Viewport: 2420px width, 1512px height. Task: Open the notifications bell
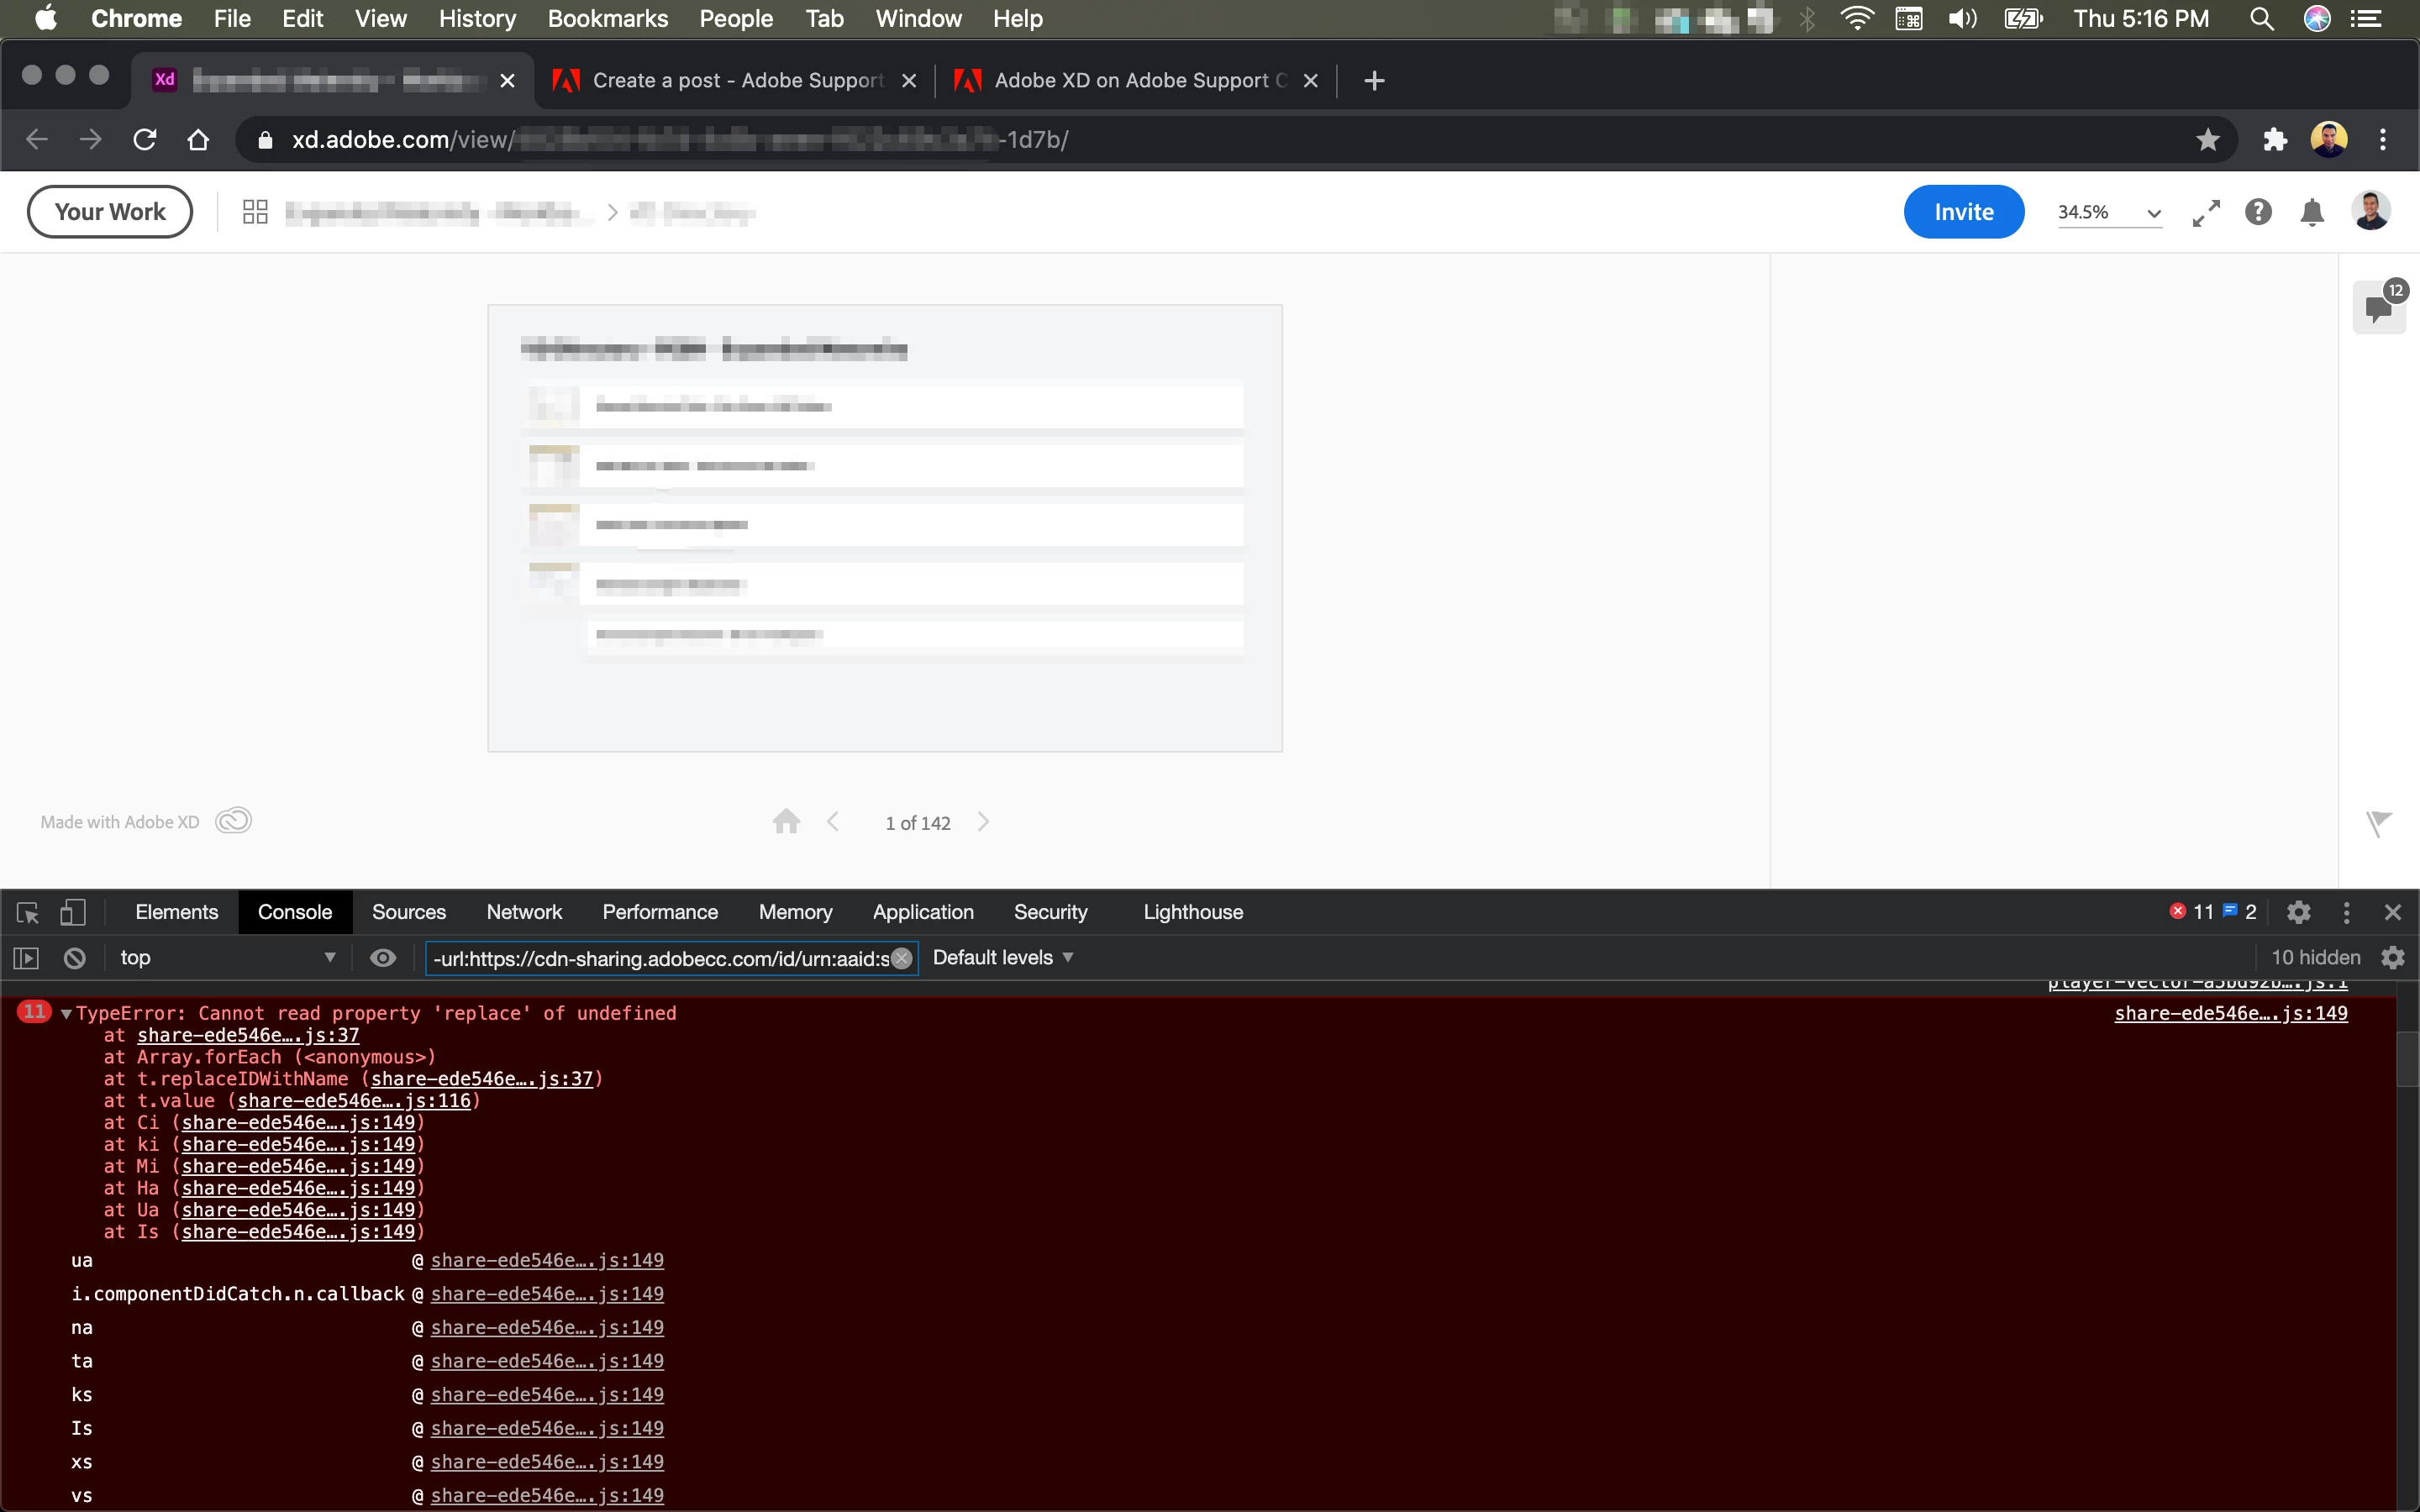2311,213
